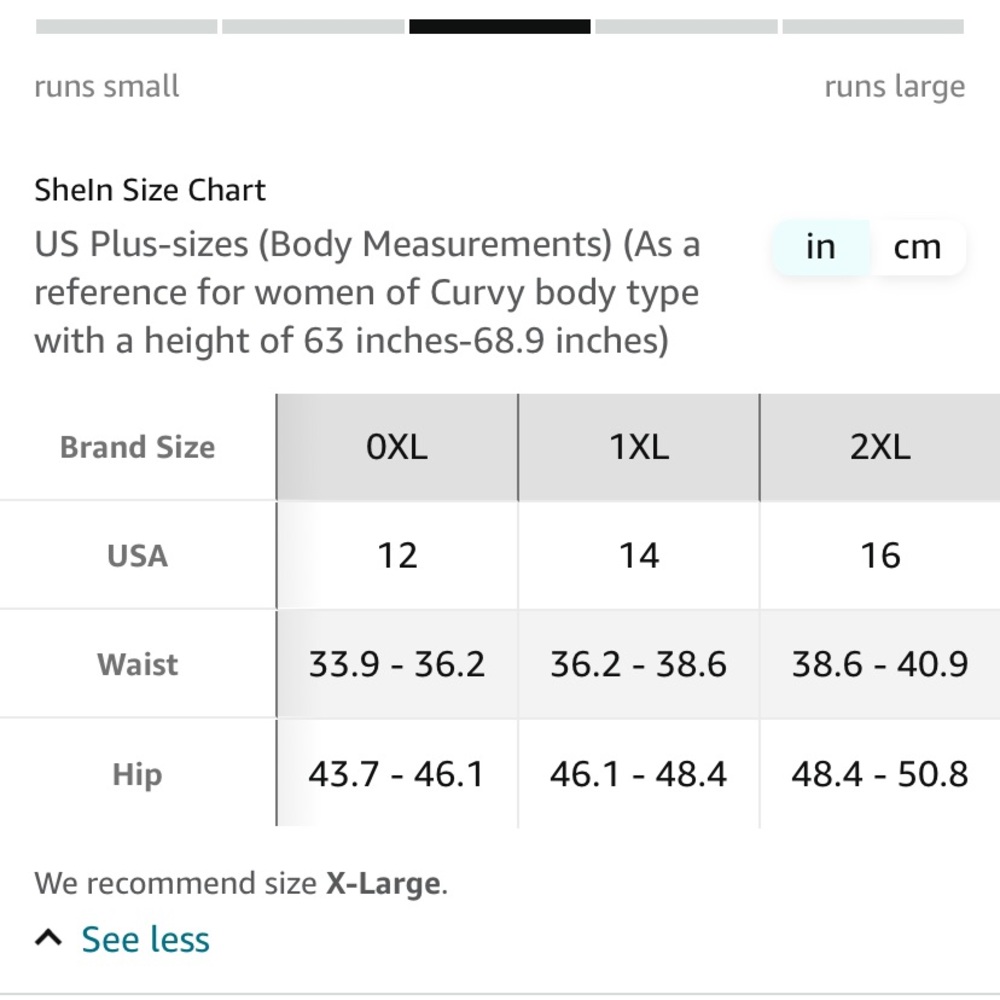The height and width of the screenshot is (1000, 1000).
Task: Select the in units option
Action: tap(820, 246)
